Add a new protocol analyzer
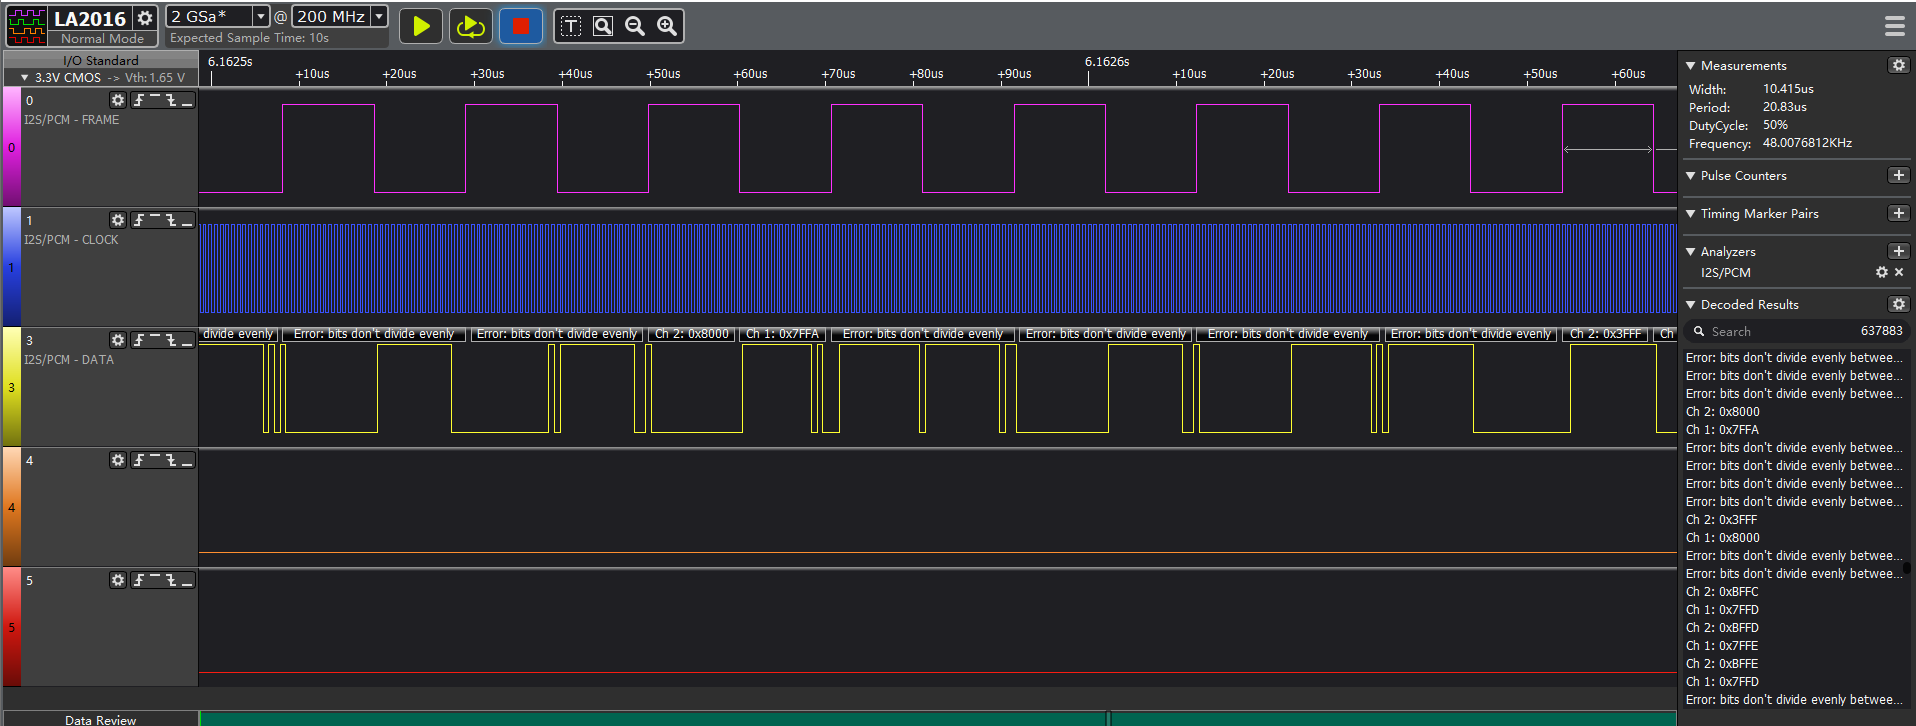The image size is (1916, 726). (x=1898, y=251)
